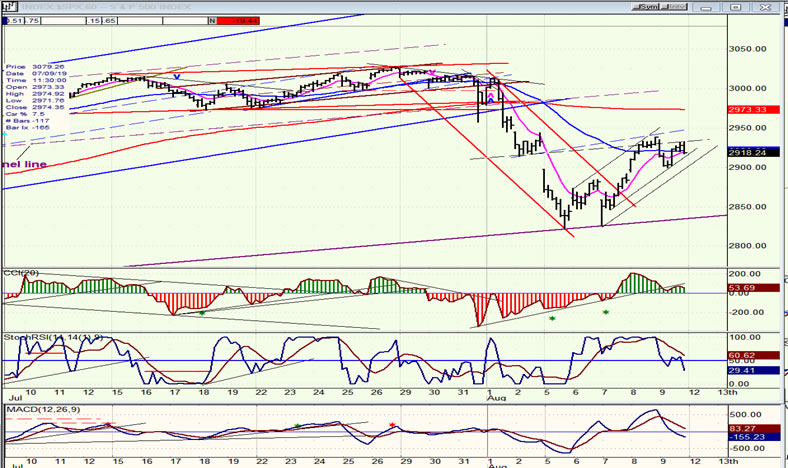Select the MACD(12,26,9) indicator title
Screen dimensions: 788x468
(x=43, y=410)
